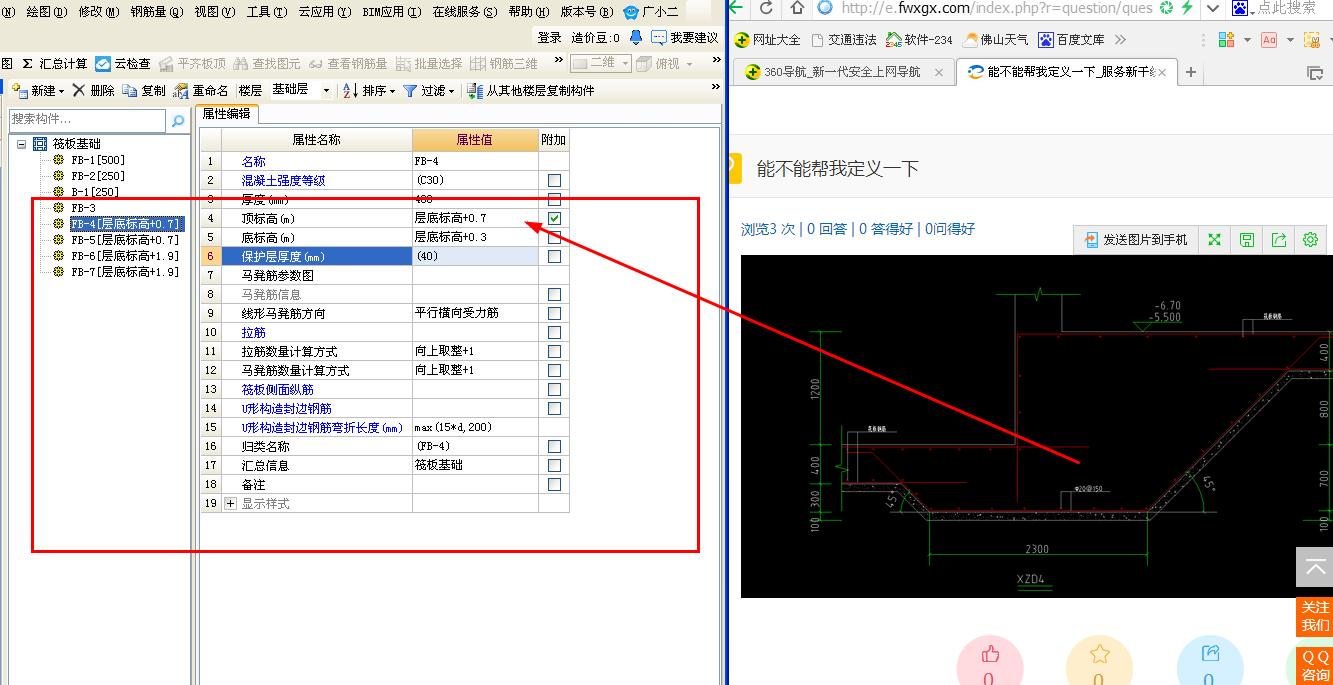Open browser address history dropdown arrow

click(1213, 8)
